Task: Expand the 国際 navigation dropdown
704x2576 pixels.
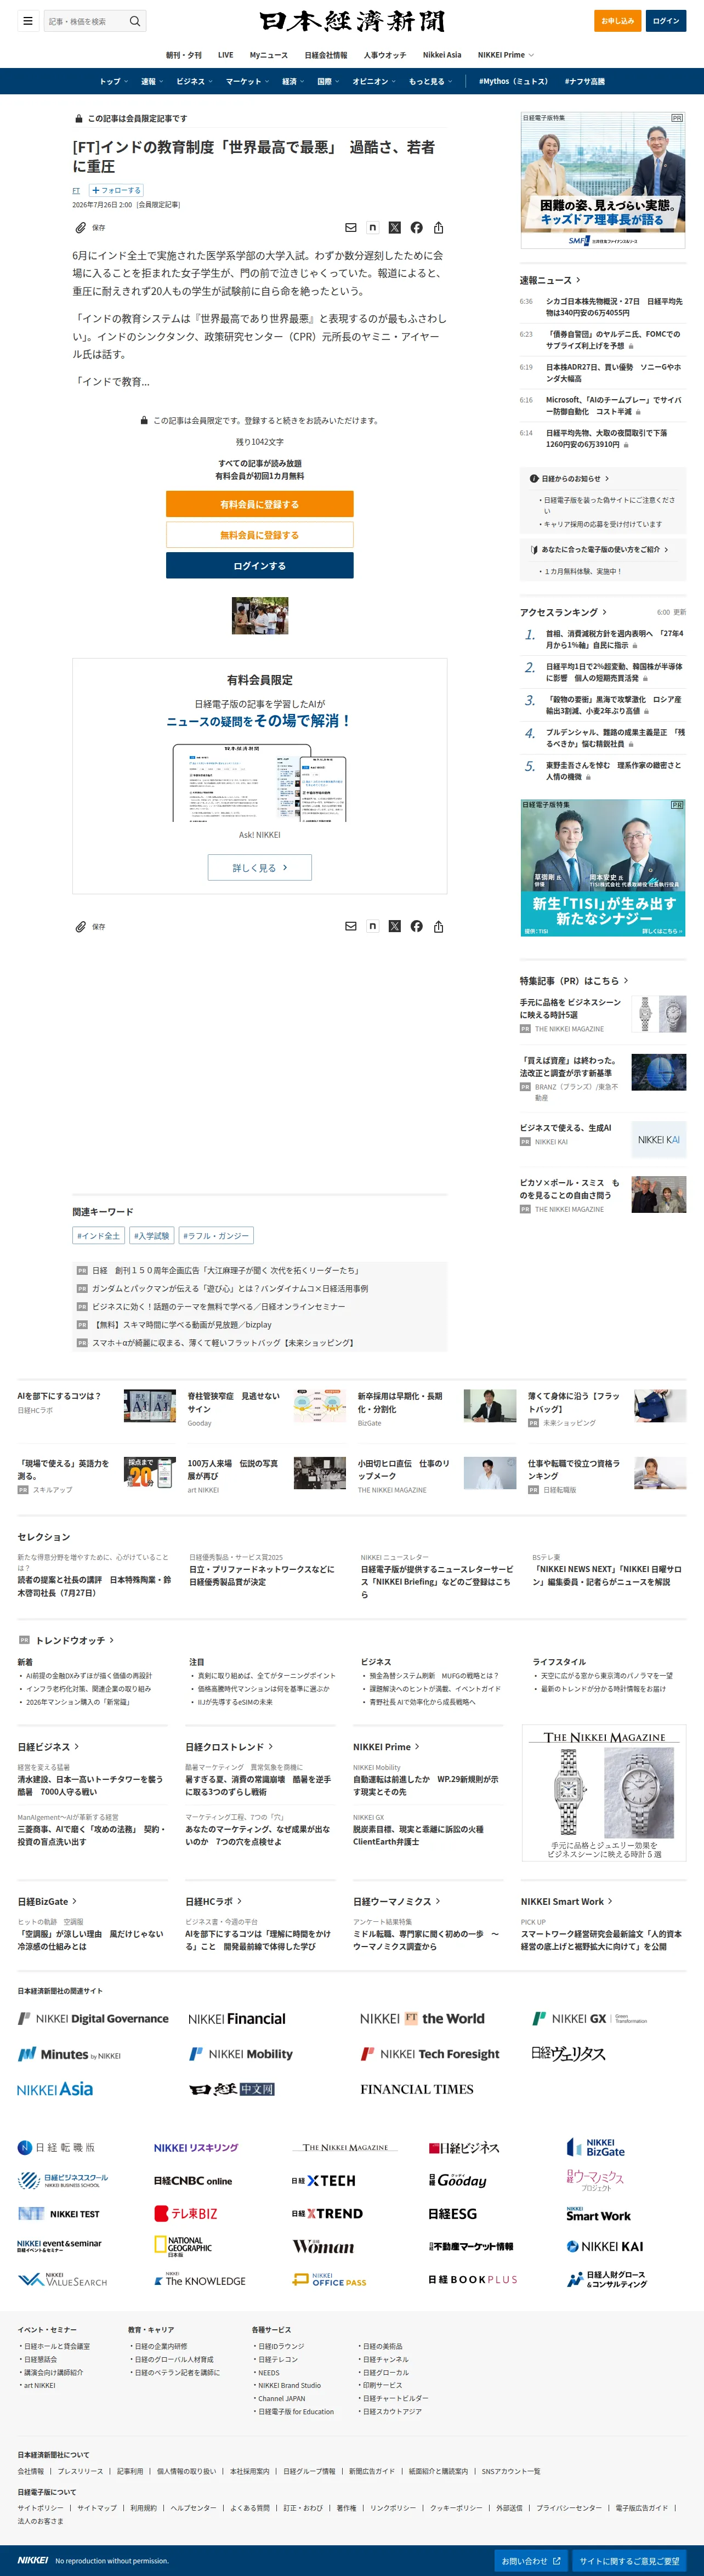Action: pyautogui.click(x=328, y=82)
